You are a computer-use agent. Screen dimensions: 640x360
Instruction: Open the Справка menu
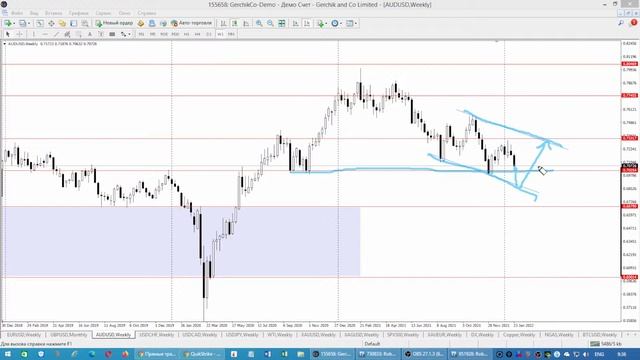(x=146, y=13)
